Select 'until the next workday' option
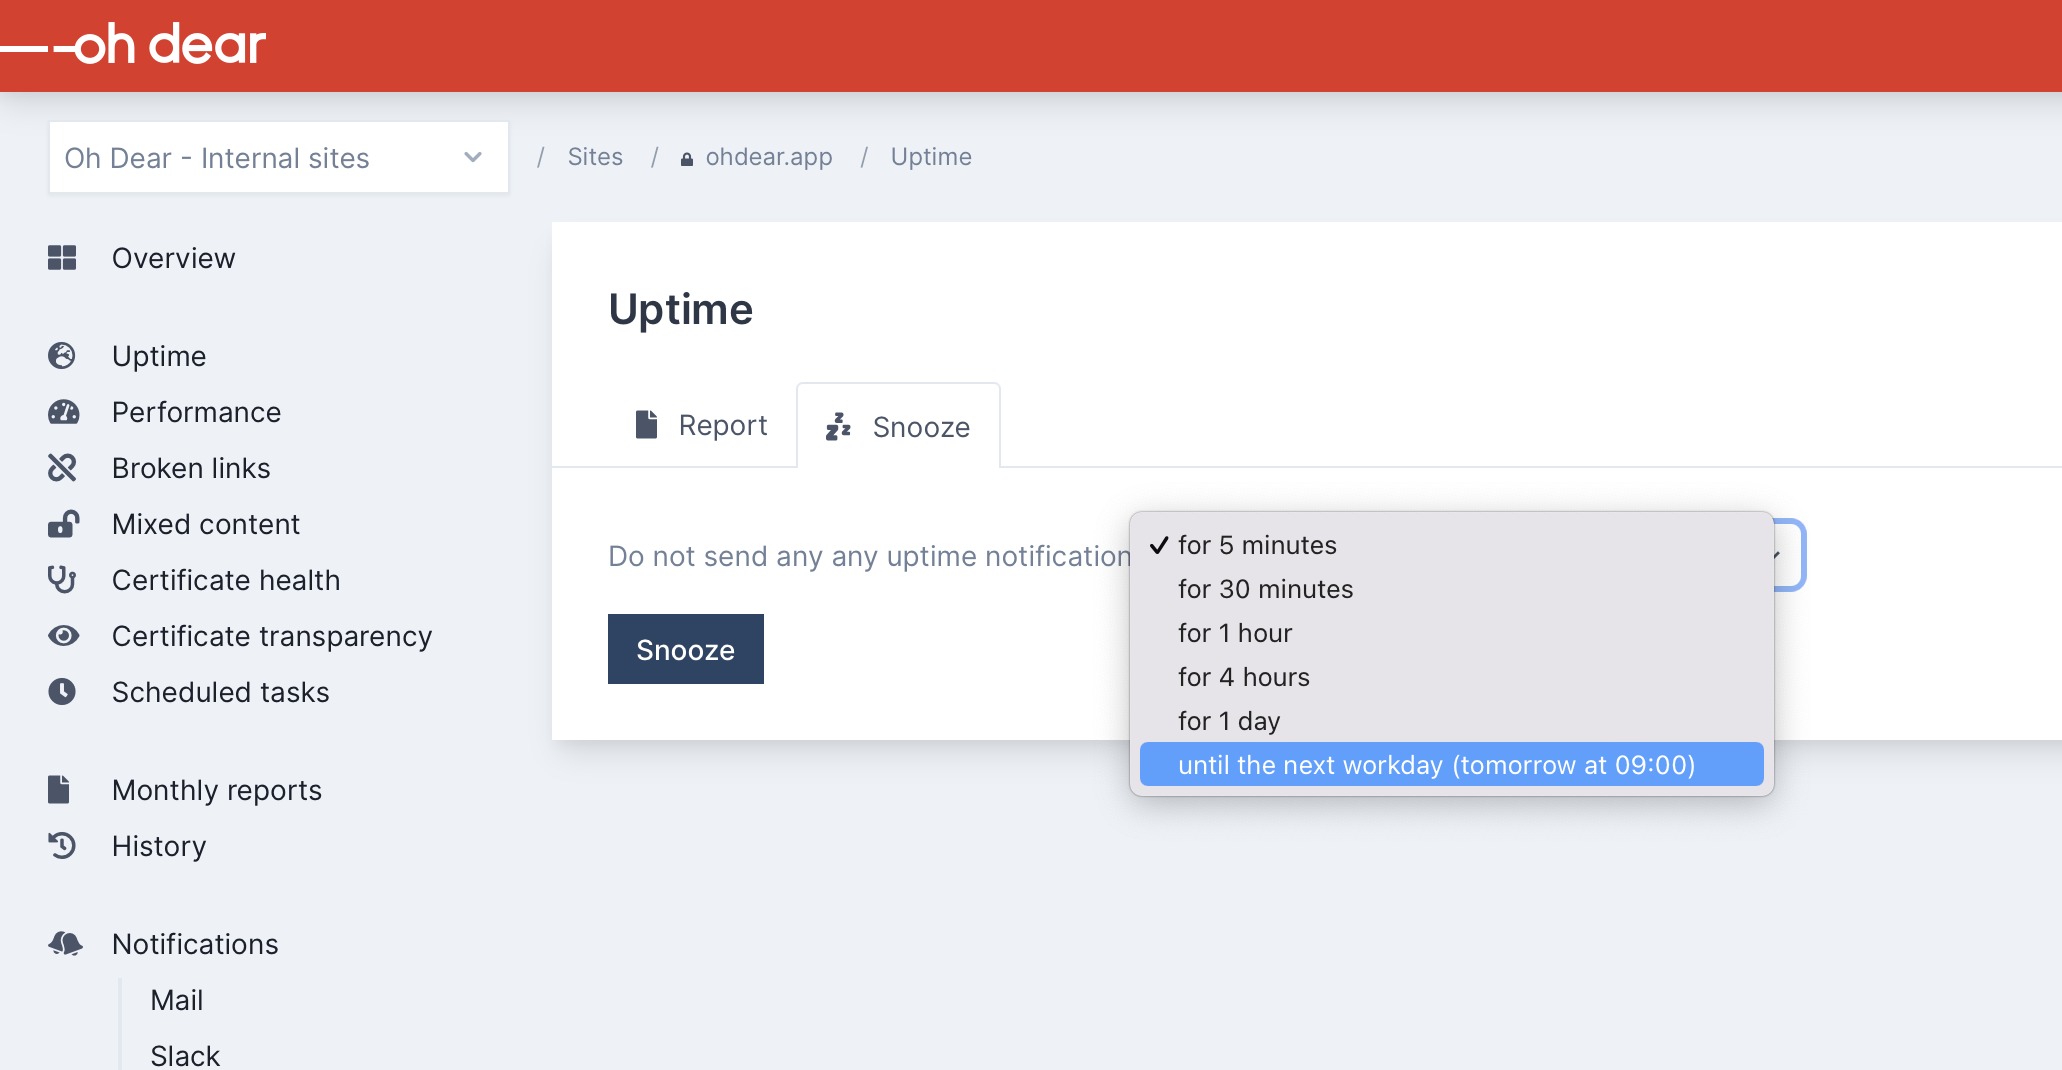The image size is (2062, 1070). pos(1451,765)
